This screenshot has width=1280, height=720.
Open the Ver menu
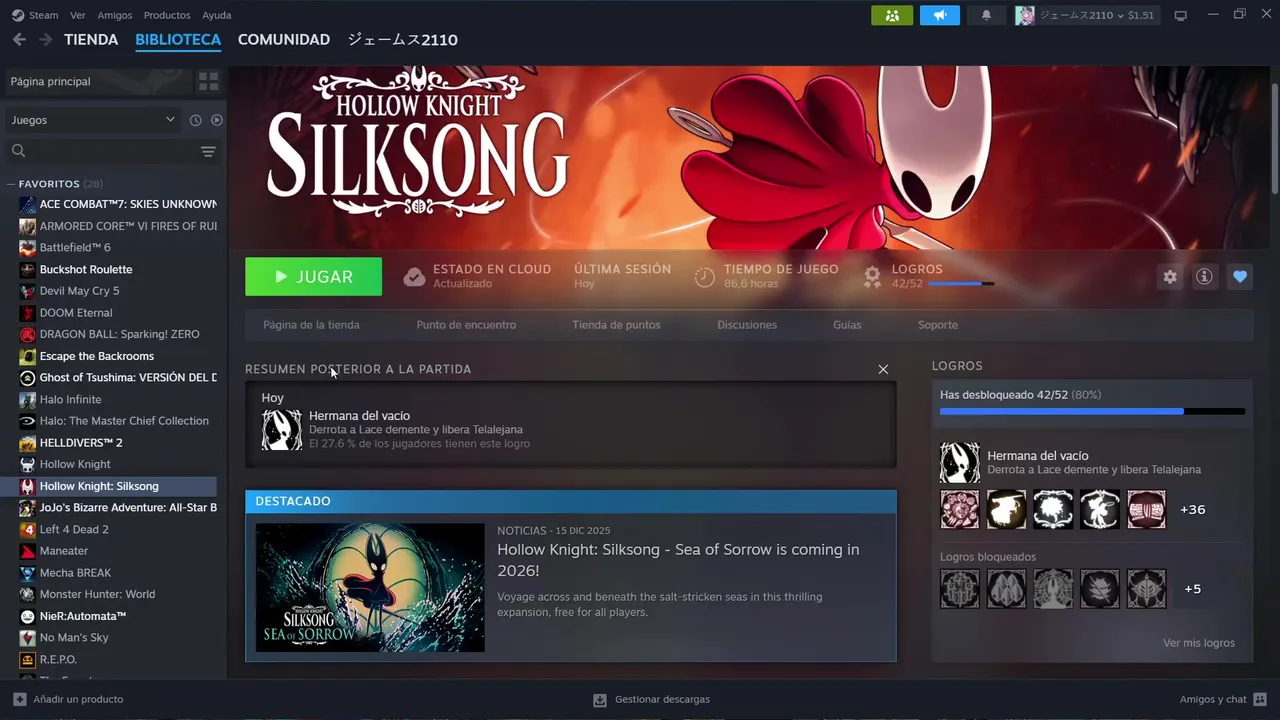[78, 15]
